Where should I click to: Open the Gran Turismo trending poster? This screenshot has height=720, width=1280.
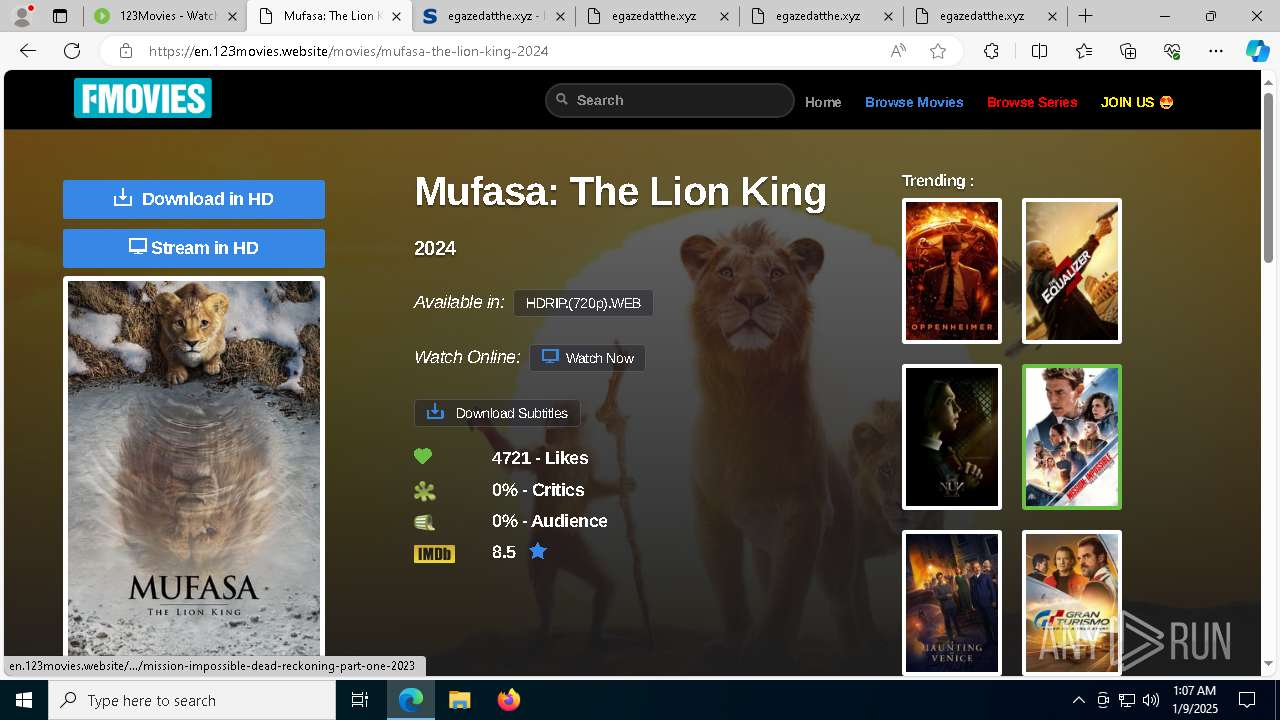1072,603
